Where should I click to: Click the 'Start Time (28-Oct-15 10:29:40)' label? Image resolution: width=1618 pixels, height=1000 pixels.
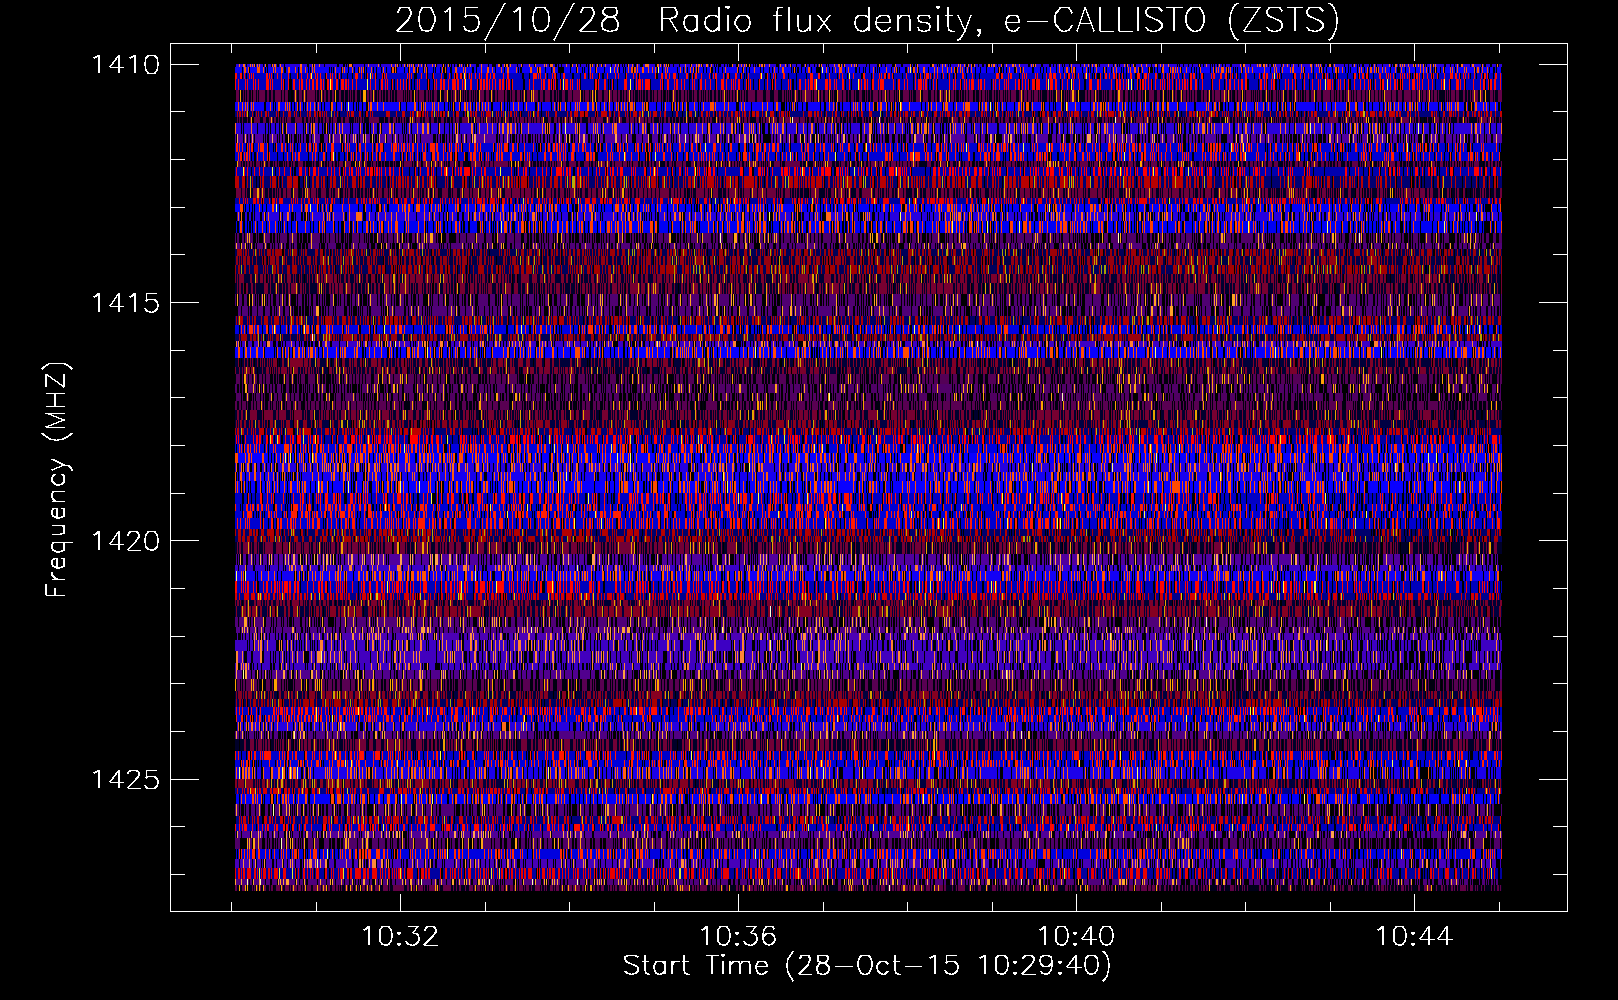tap(867, 966)
